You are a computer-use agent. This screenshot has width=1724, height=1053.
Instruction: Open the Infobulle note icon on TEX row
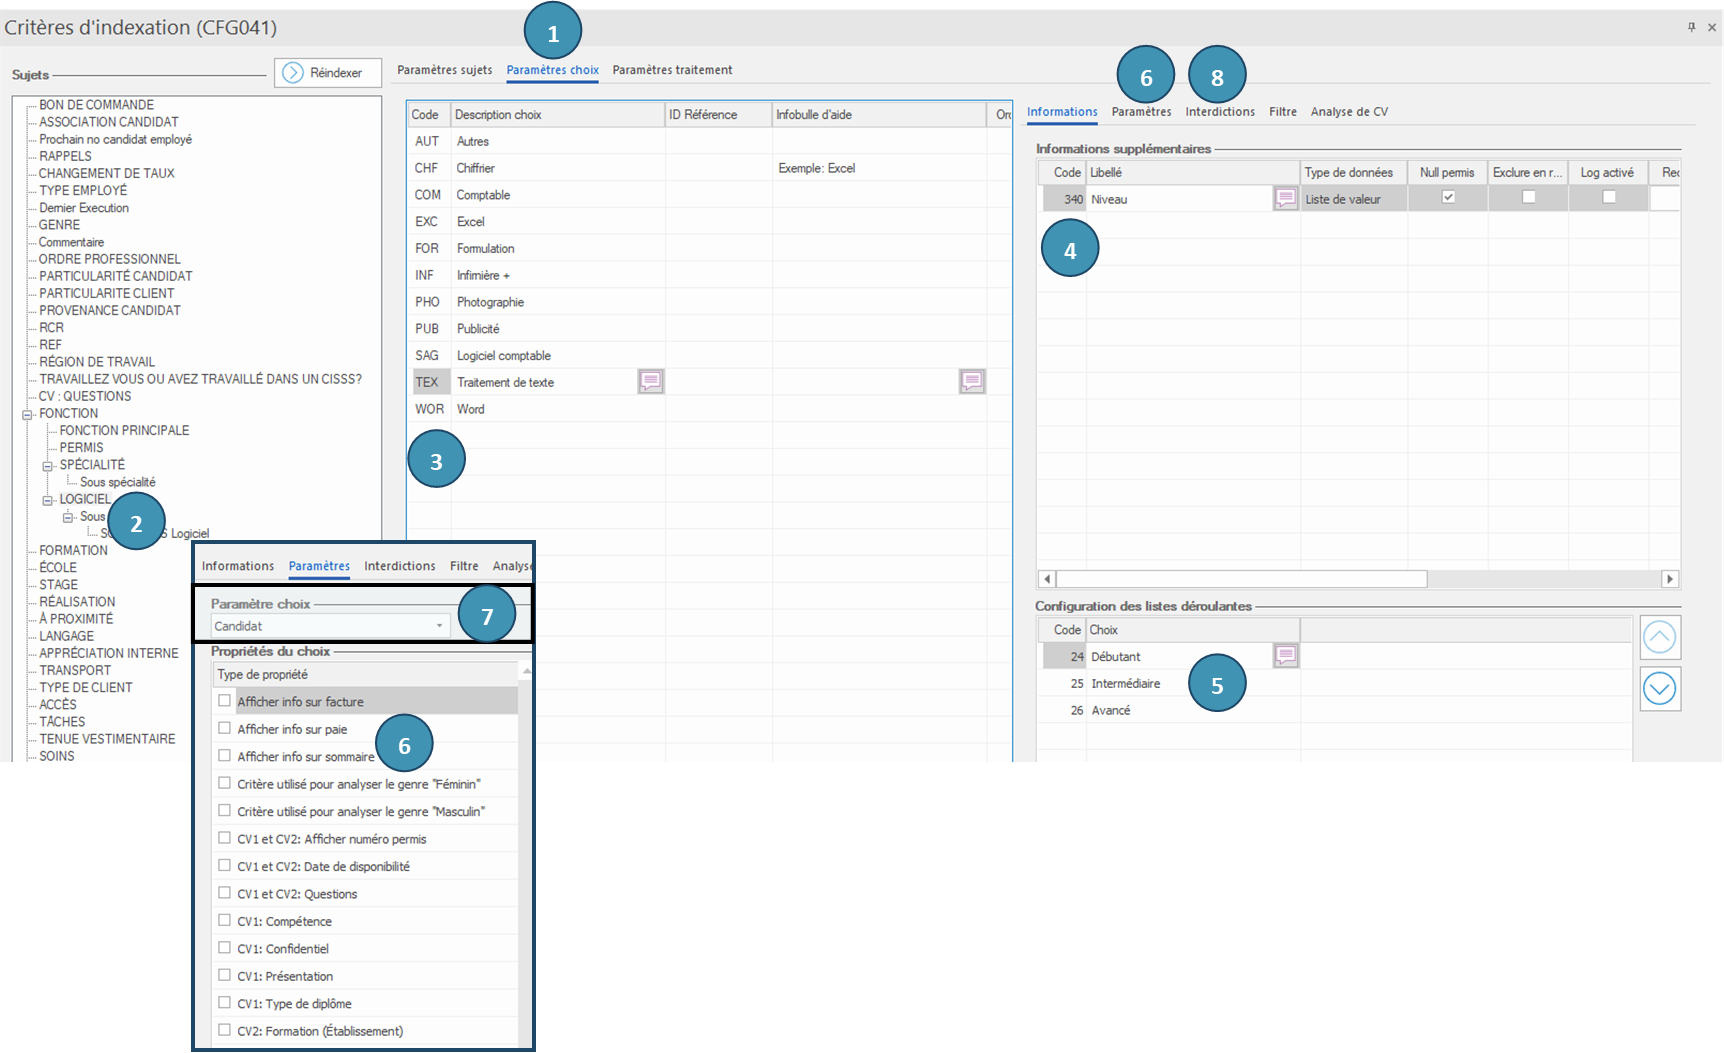[972, 381]
